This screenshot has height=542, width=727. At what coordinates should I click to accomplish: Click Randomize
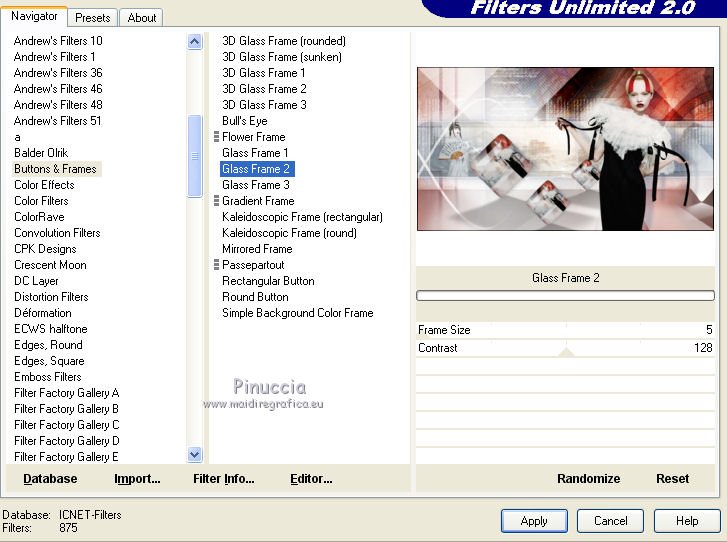[588, 478]
